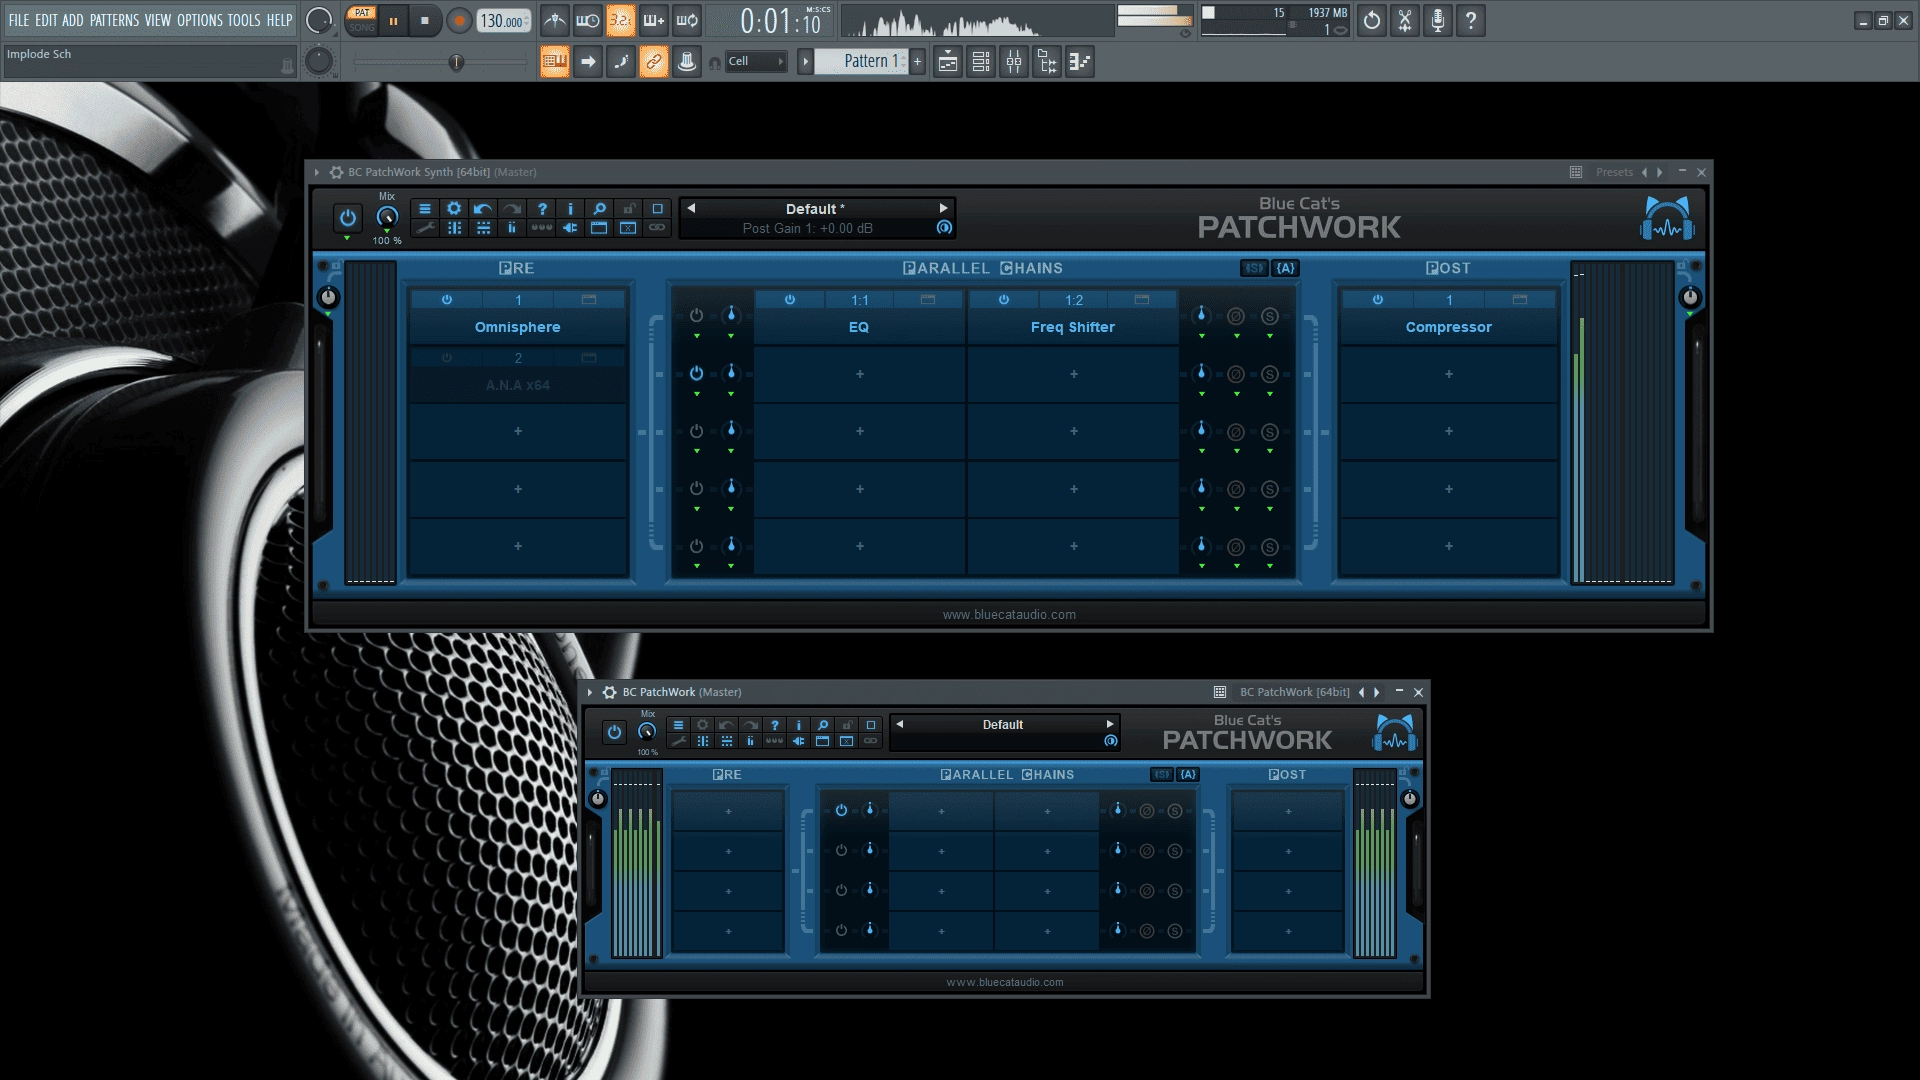Click the redo arrow in PatchWork Synth toolbar
The image size is (1920, 1080).
pos(512,209)
